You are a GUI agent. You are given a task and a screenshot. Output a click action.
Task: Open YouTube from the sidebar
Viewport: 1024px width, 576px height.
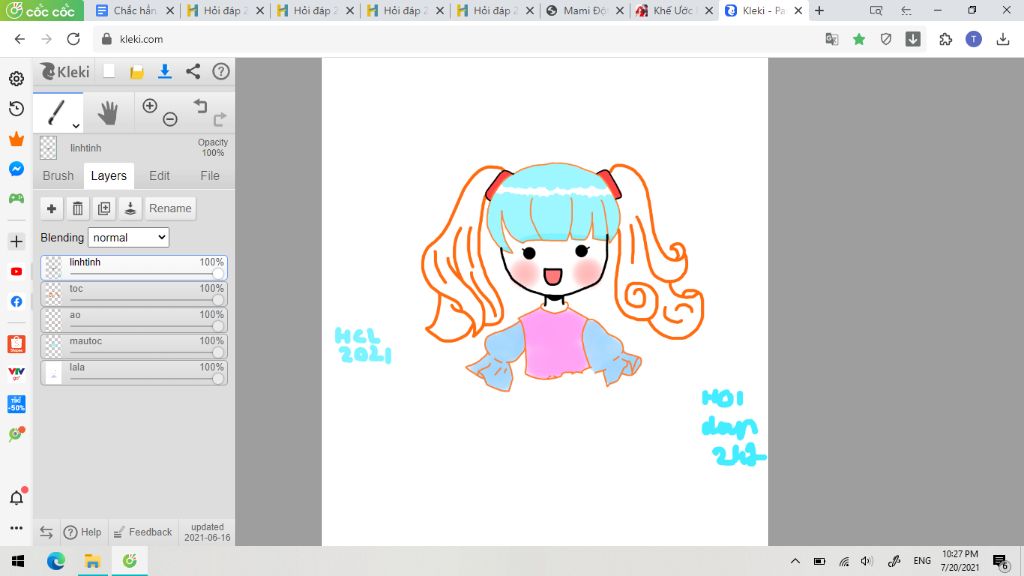(16, 272)
